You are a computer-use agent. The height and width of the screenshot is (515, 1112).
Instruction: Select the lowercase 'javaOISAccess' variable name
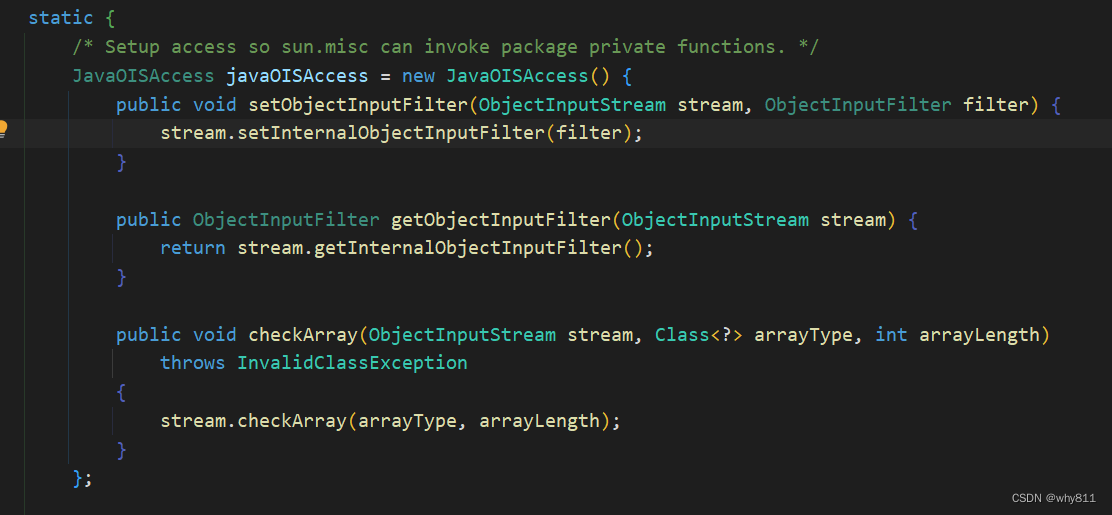[296, 76]
